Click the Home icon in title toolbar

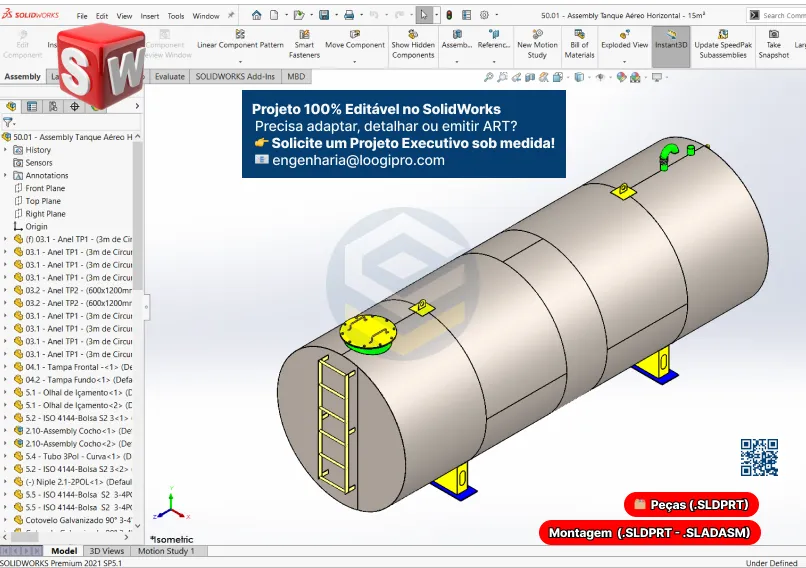(256, 15)
